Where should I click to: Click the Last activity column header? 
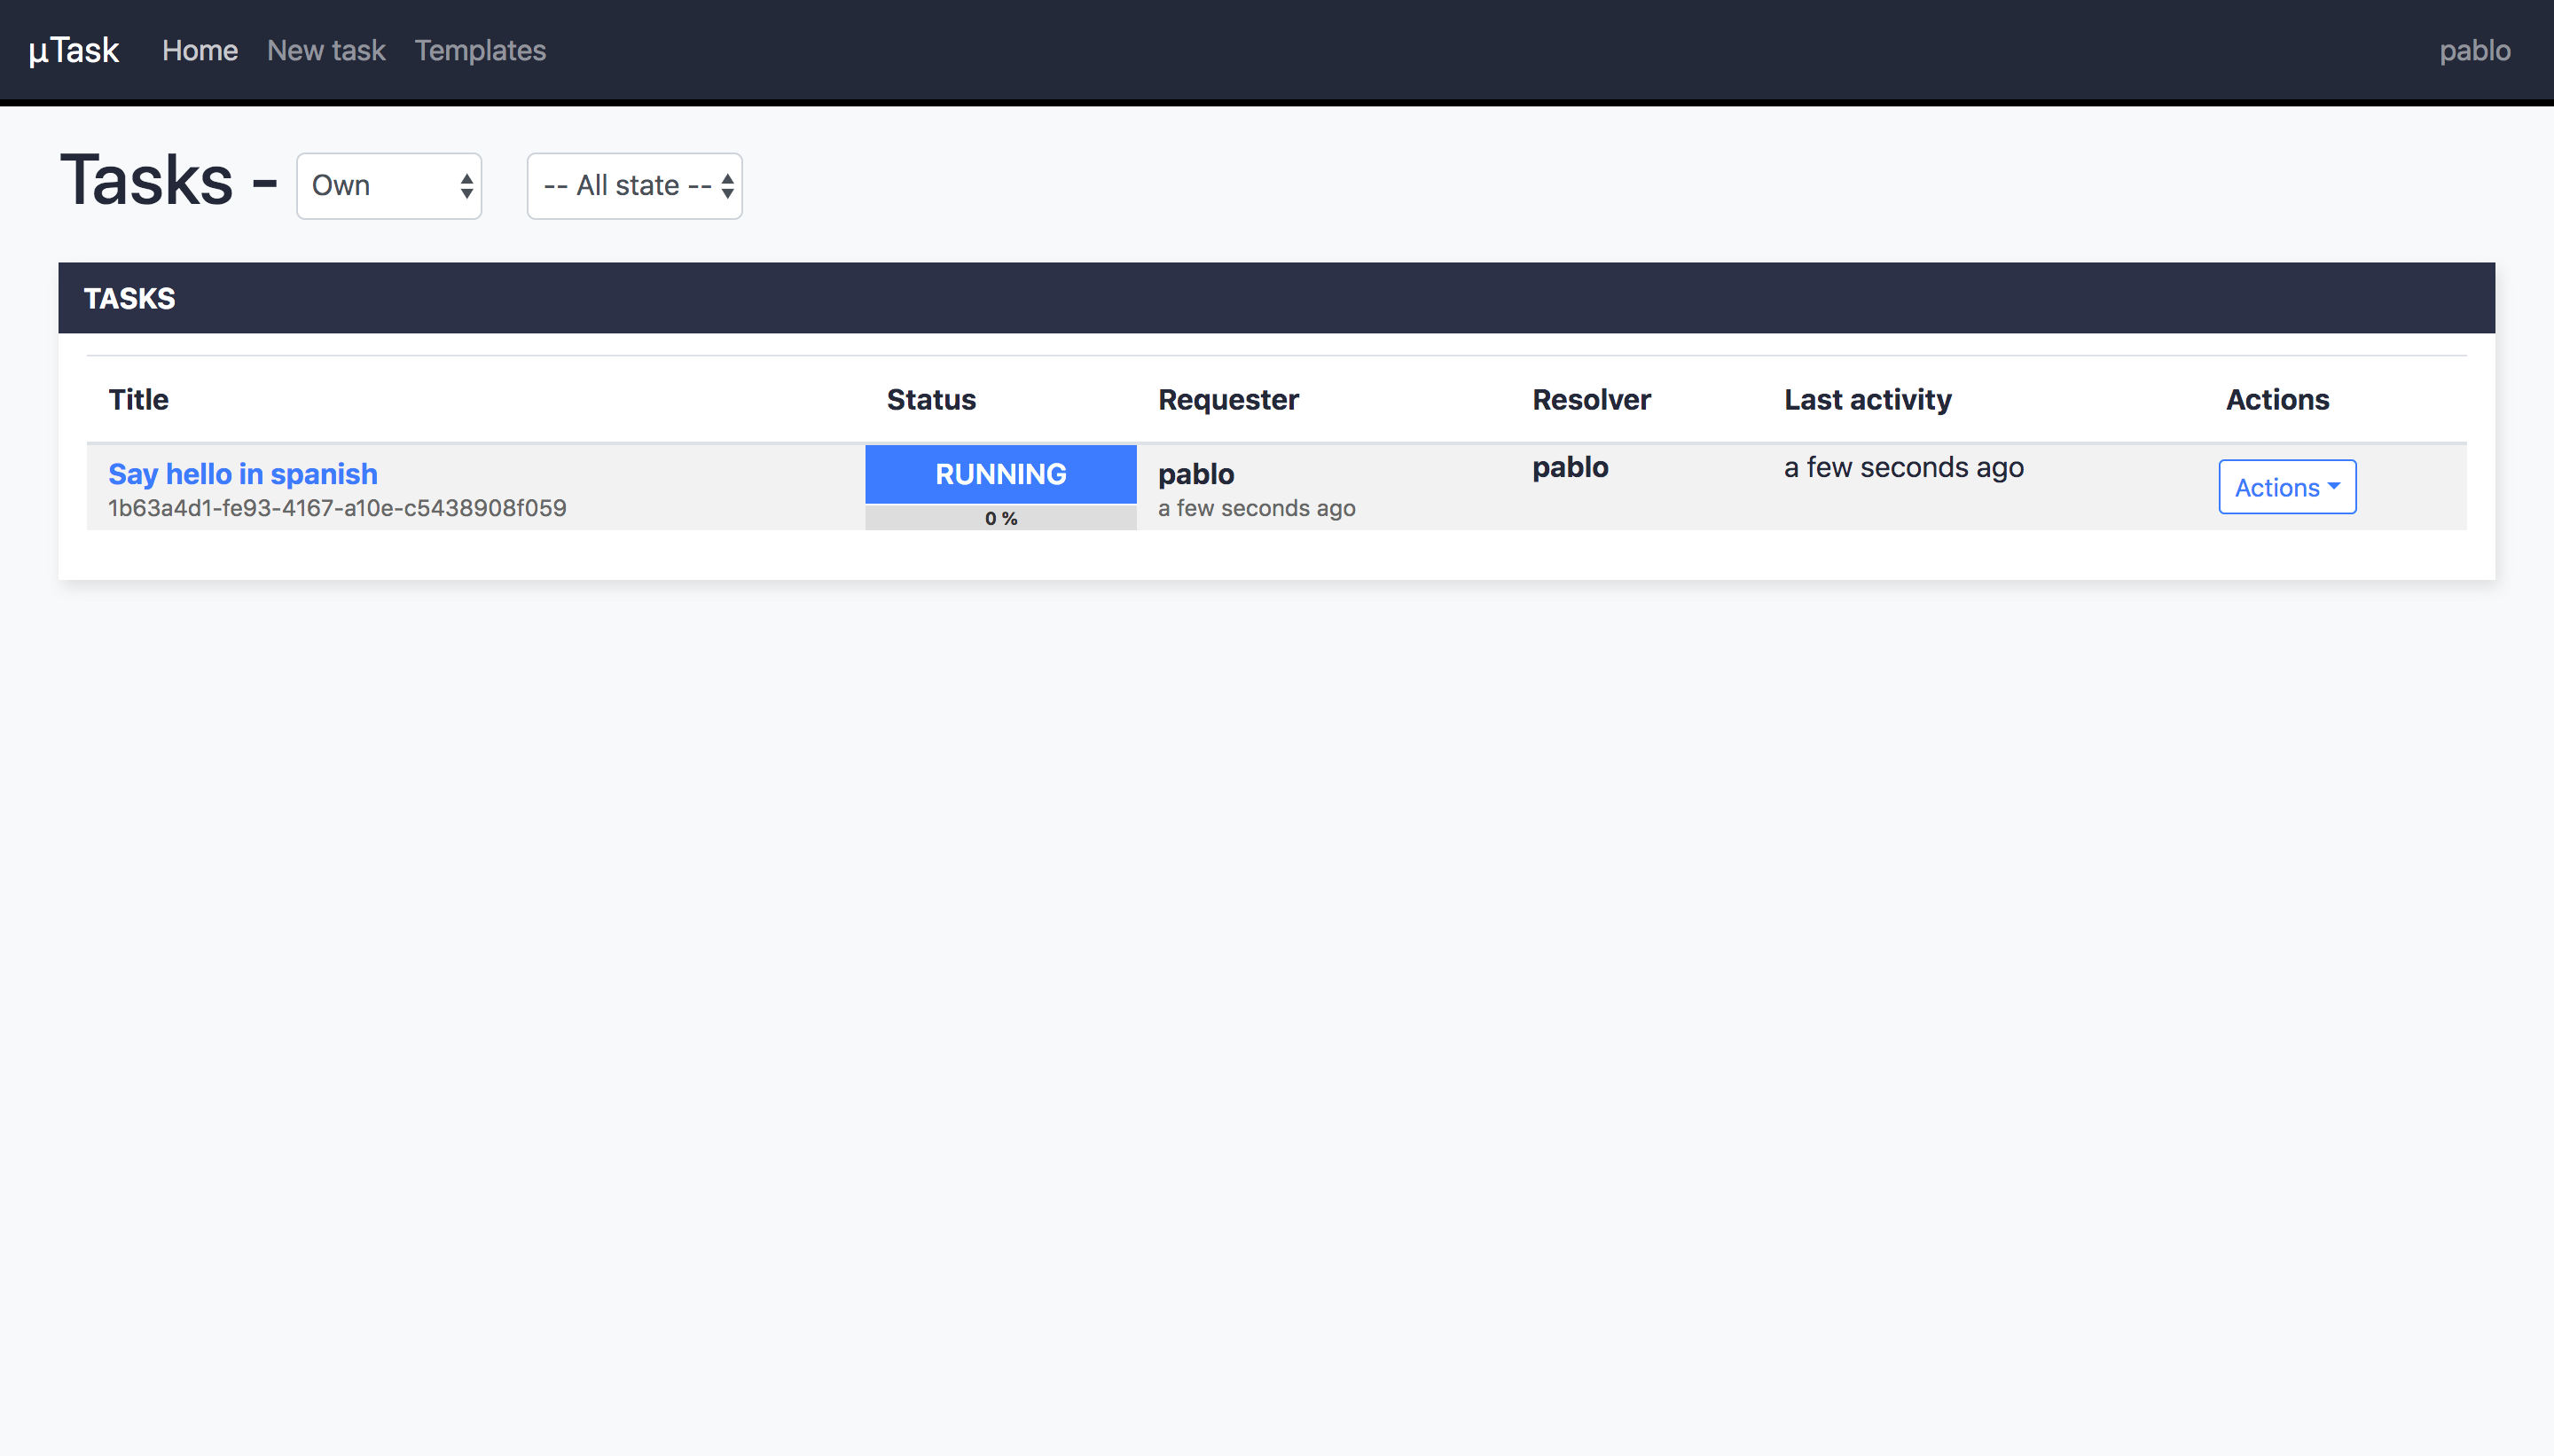click(1867, 399)
